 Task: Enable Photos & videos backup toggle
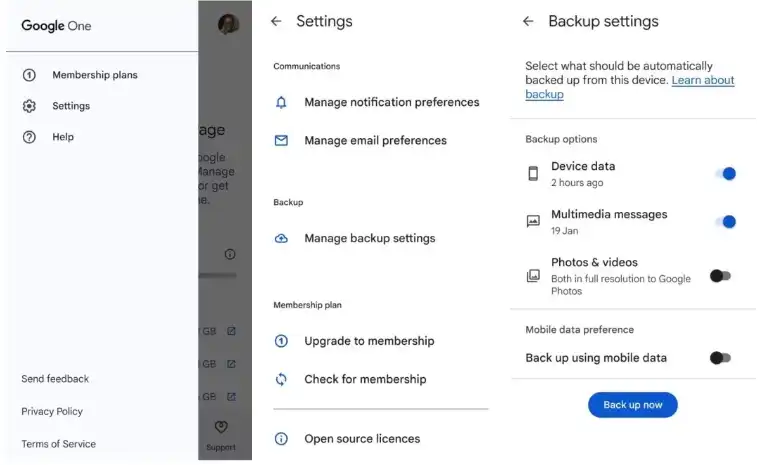point(720,276)
